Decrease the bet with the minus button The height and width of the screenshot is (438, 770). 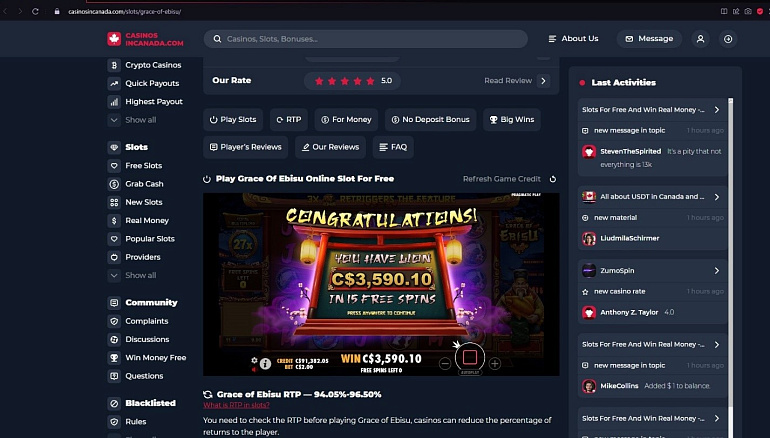[445, 364]
